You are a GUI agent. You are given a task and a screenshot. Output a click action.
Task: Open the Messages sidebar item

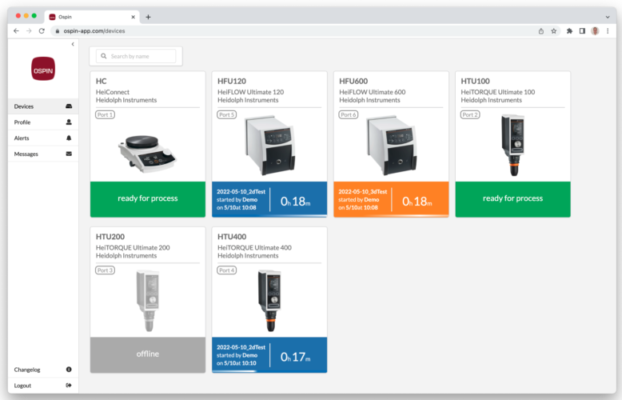coord(43,154)
